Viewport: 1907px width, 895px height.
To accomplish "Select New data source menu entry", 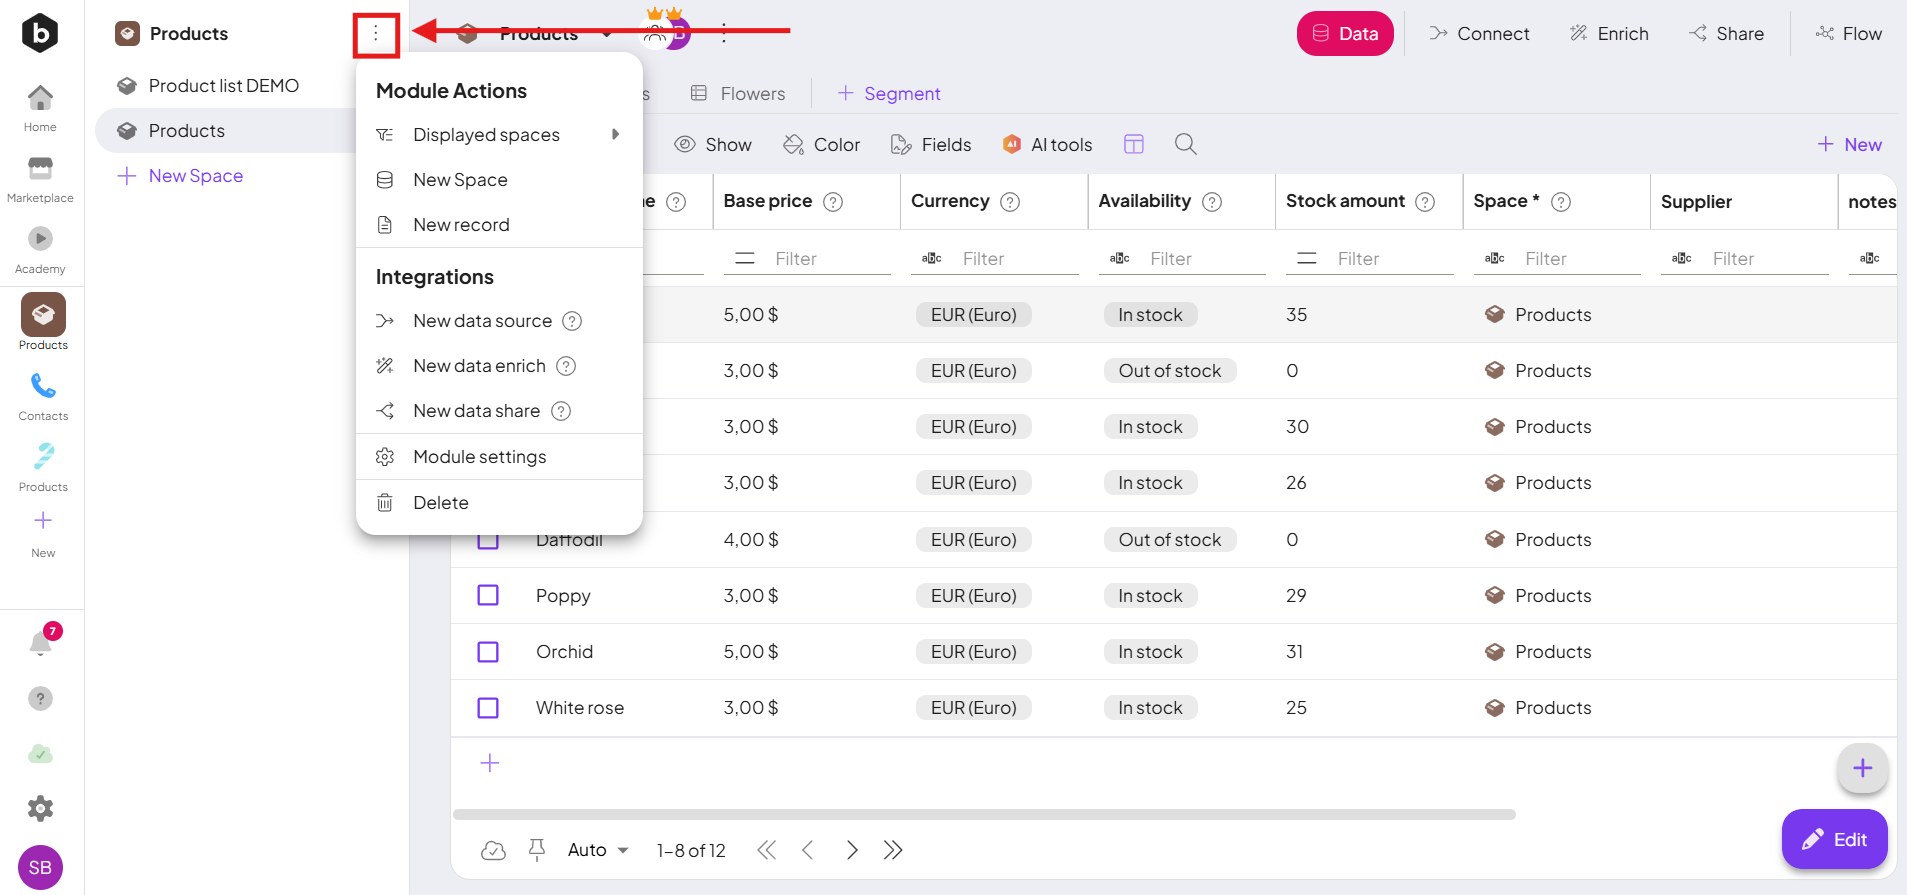I will [x=482, y=321].
